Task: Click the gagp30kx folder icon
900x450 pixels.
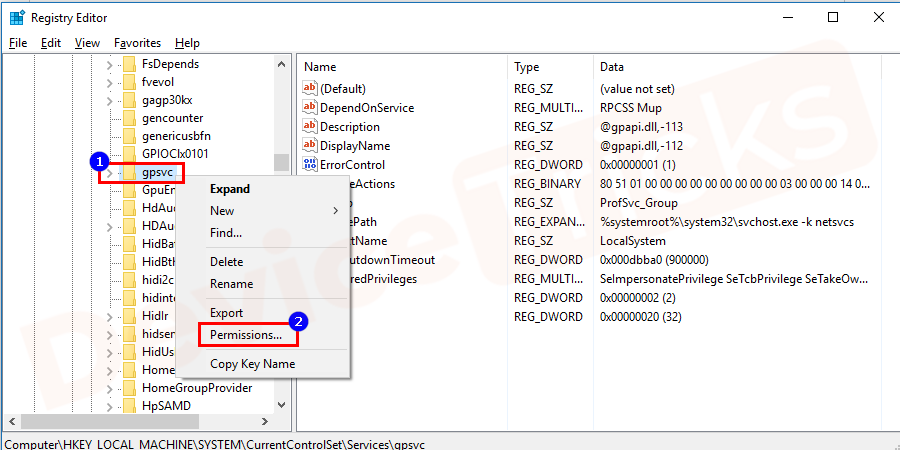Action: (x=130, y=100)
